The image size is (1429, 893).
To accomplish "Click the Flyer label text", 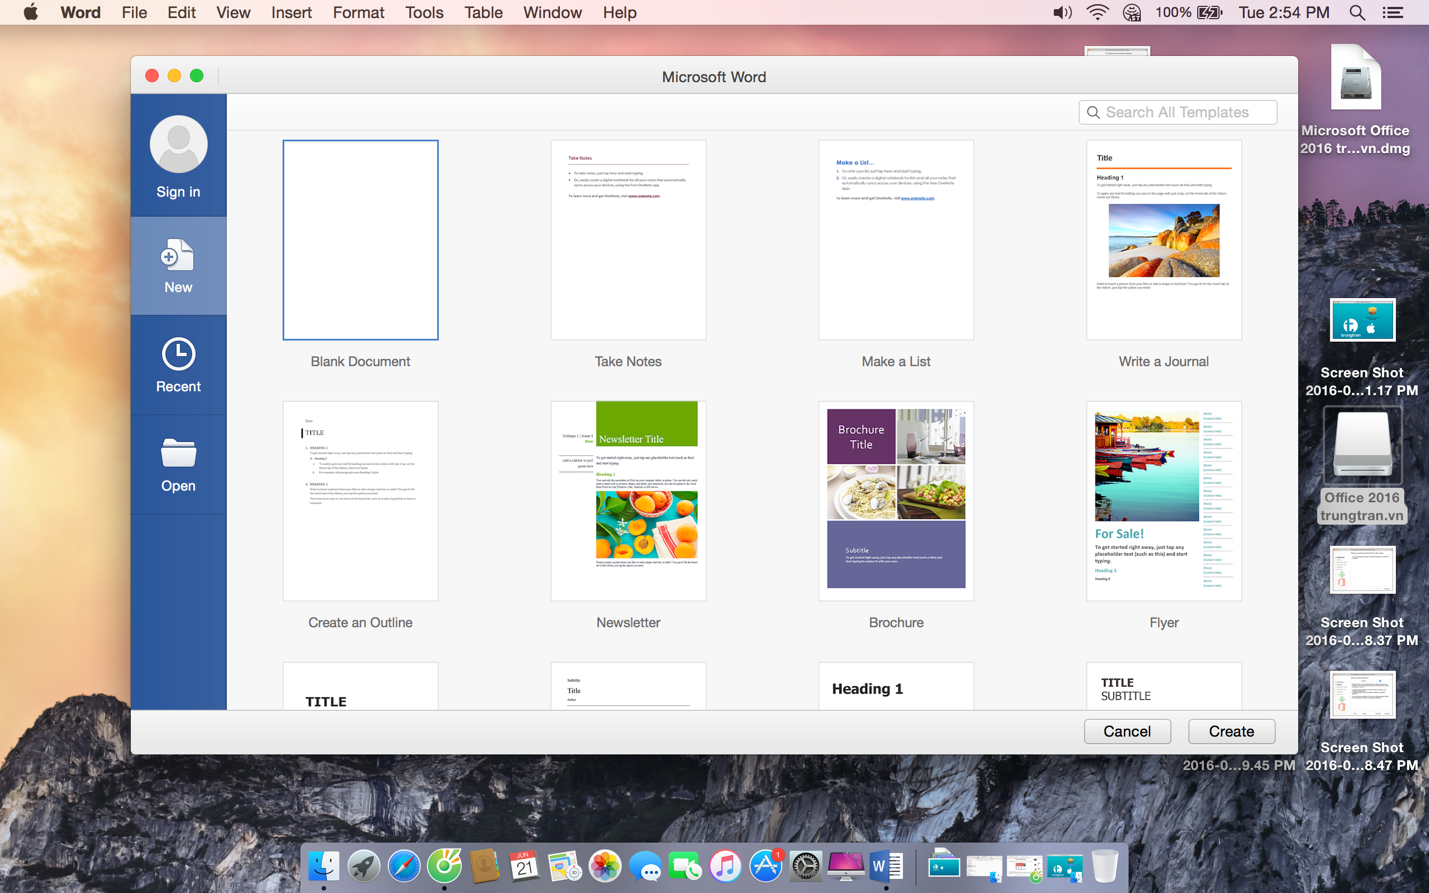I will click(1164, 622).
